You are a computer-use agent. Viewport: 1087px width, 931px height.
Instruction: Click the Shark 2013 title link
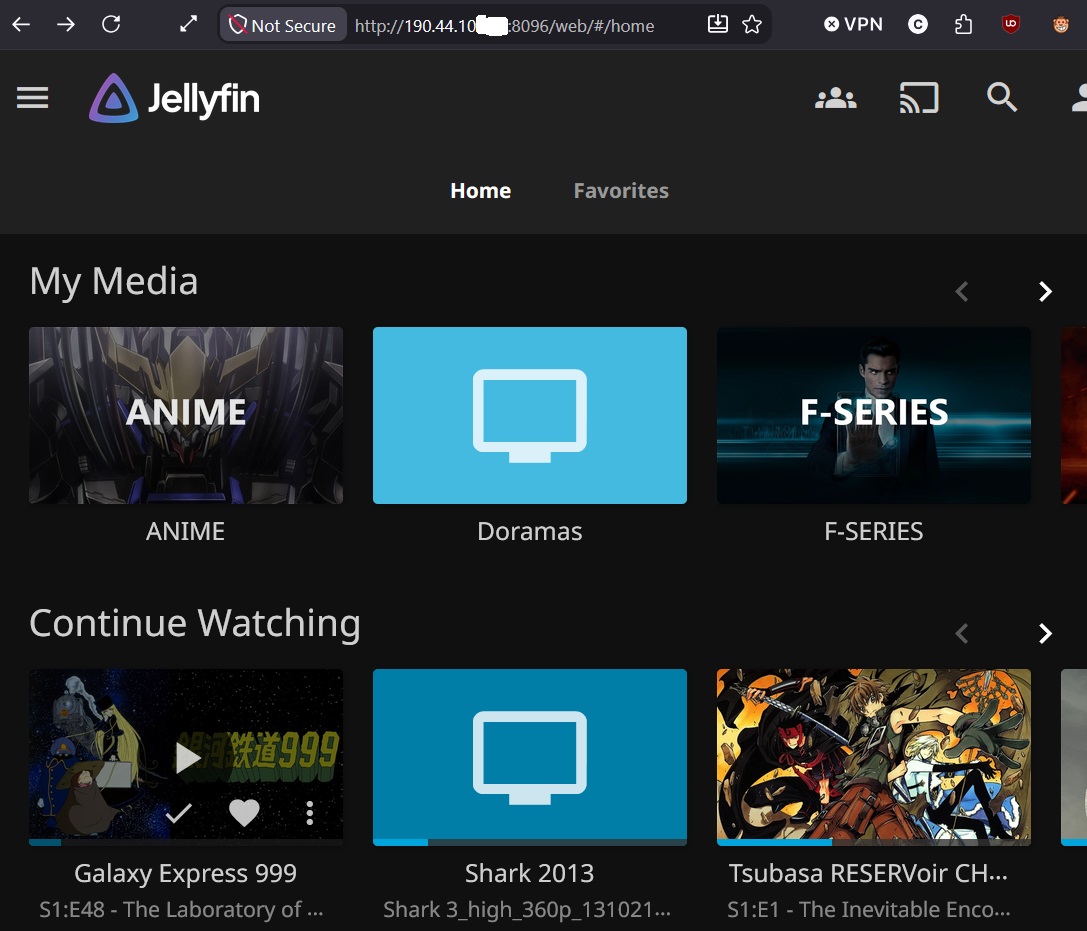point(530,873)
